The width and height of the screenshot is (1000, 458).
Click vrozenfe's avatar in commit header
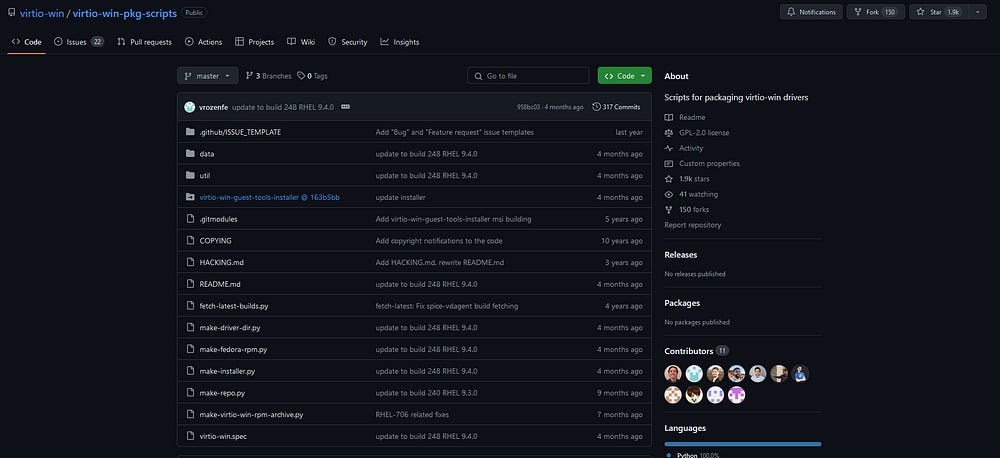point(189,107)
